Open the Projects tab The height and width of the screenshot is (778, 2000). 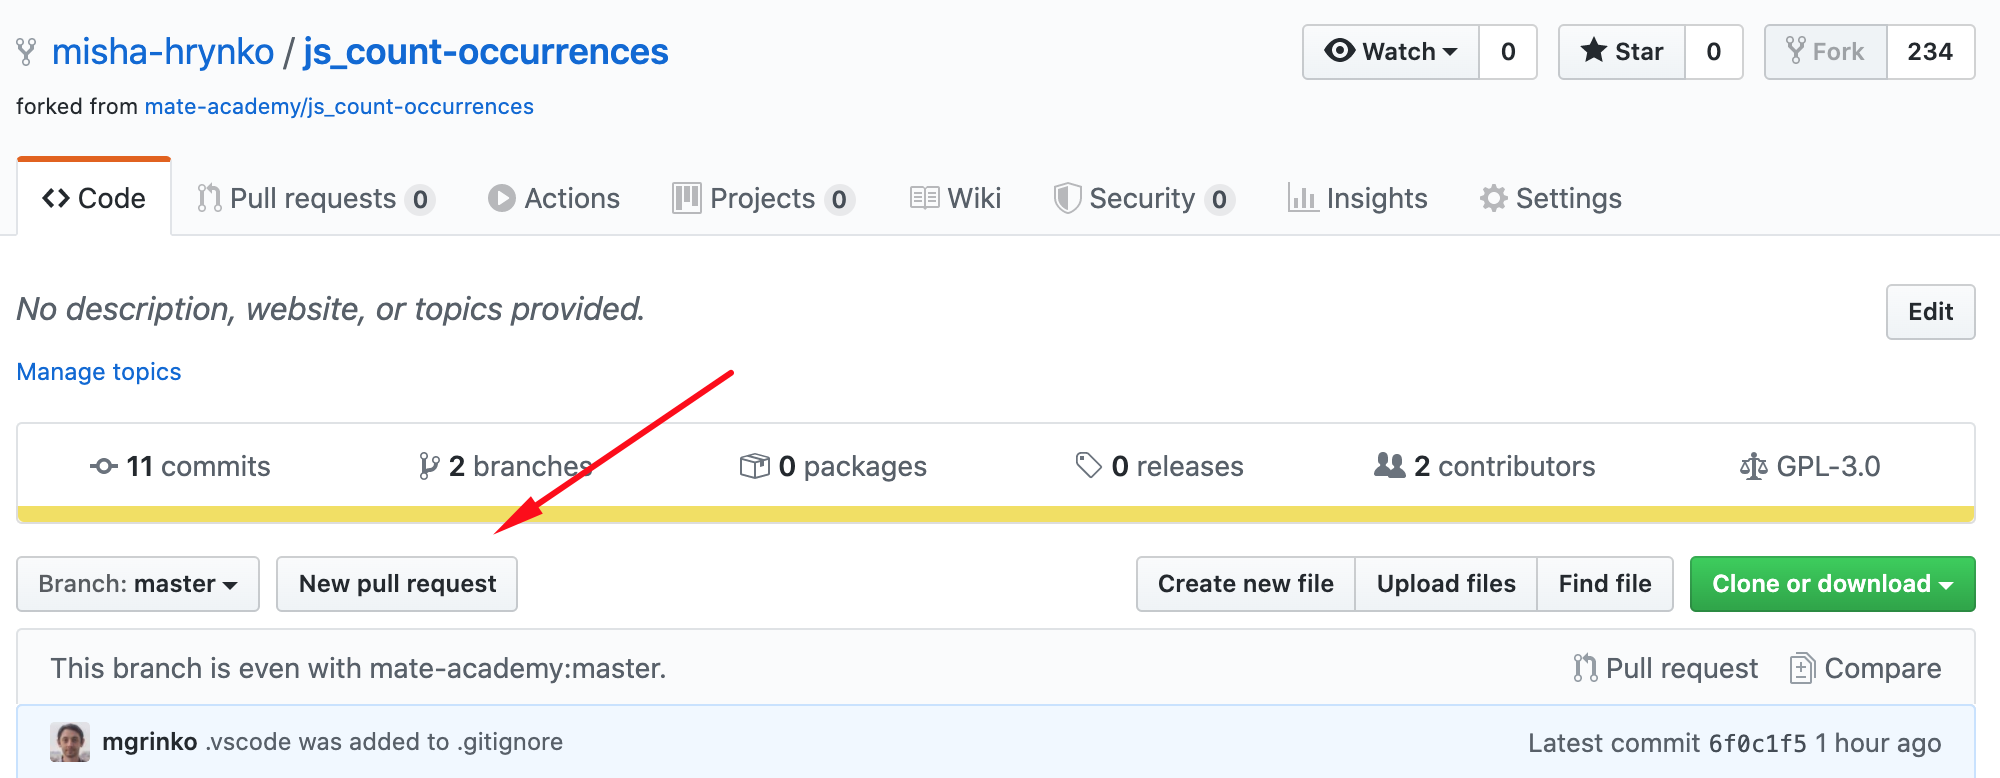point(764,198)
